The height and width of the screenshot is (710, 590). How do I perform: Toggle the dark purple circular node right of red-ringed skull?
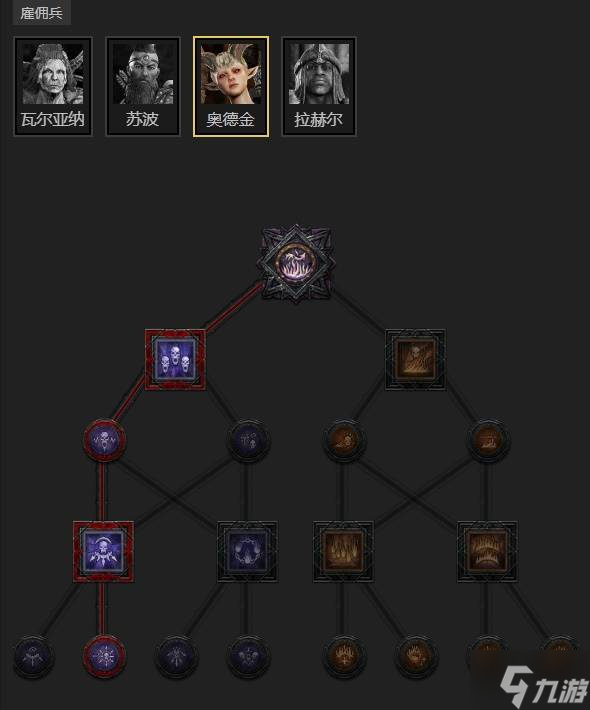247,440
